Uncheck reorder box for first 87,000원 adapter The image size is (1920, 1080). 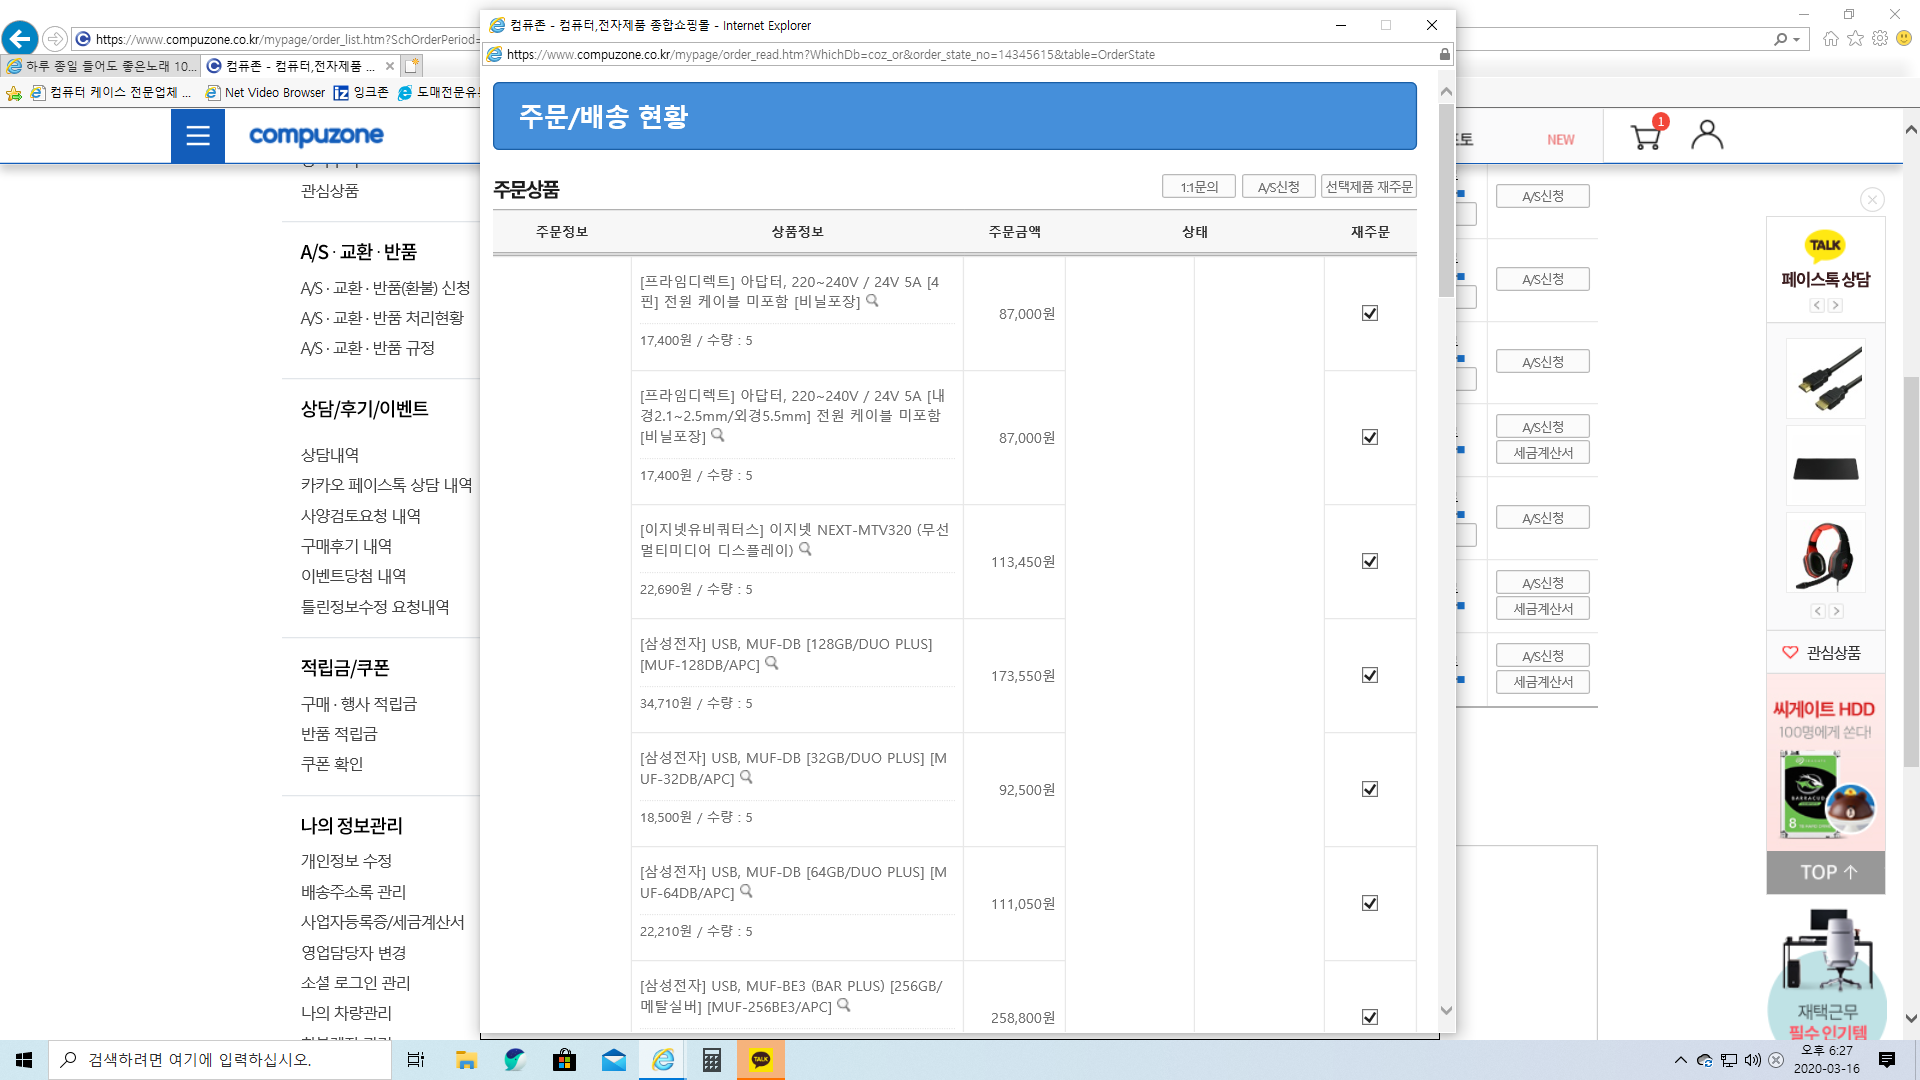coord(1370,313)
